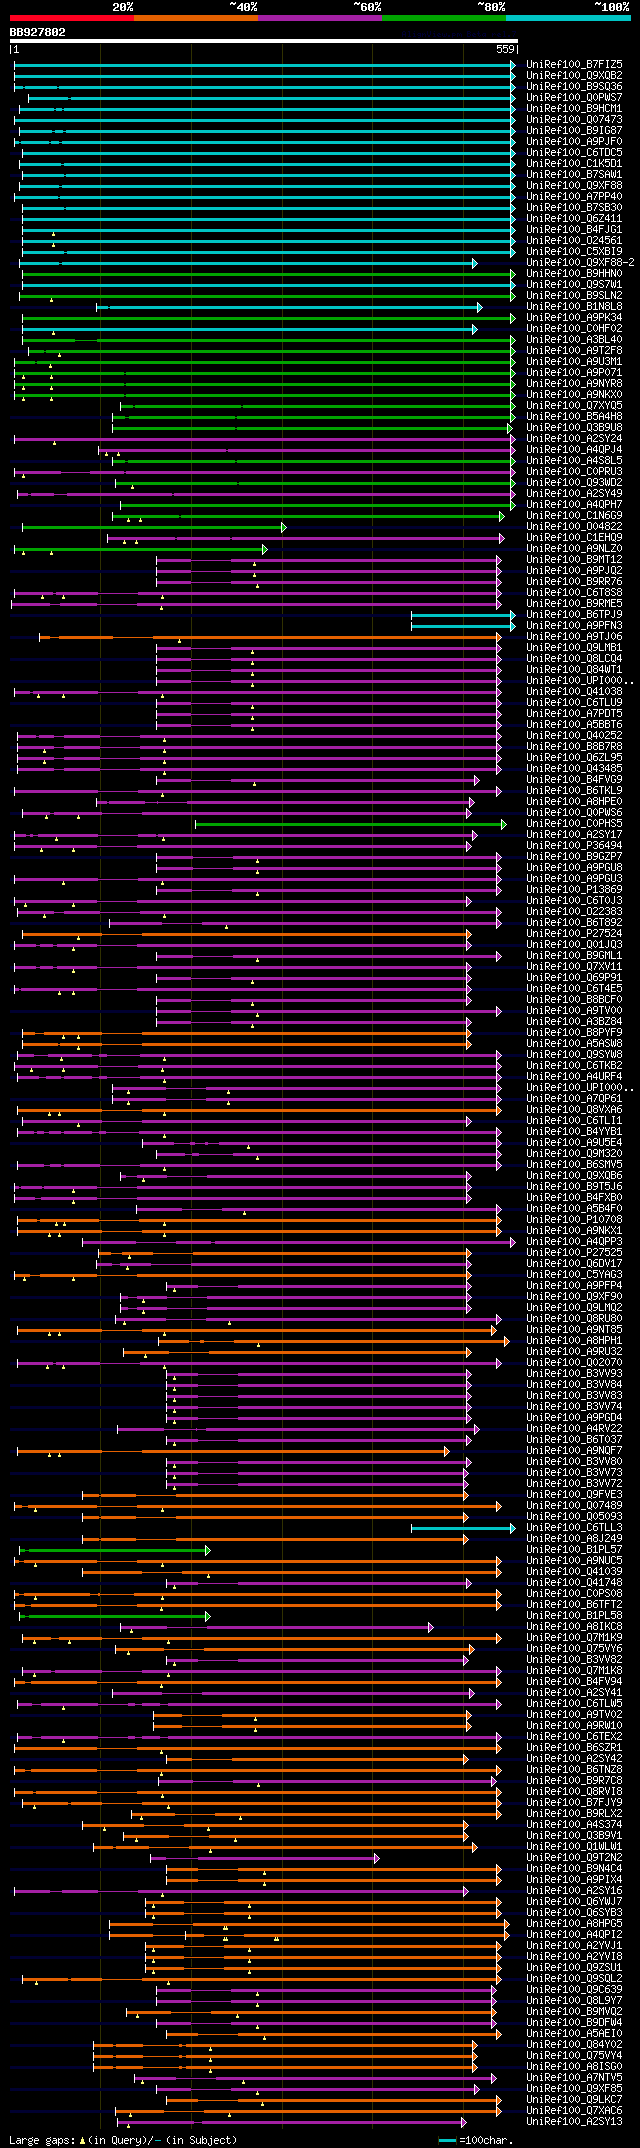Select hit UniRef100_O04822

[574, 526]
